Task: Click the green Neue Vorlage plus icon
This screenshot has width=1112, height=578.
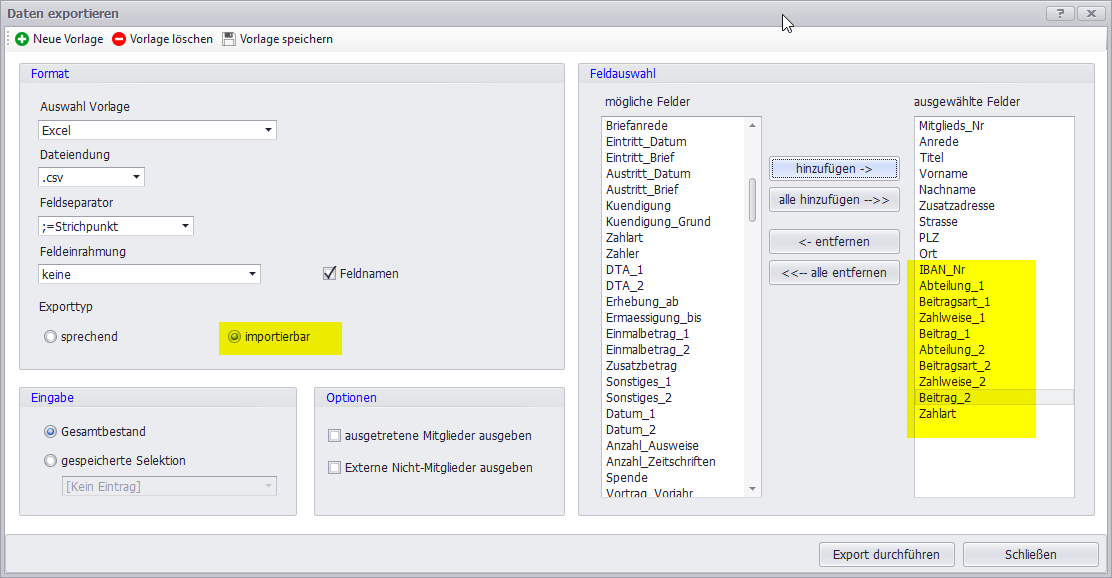Action: 22,39
